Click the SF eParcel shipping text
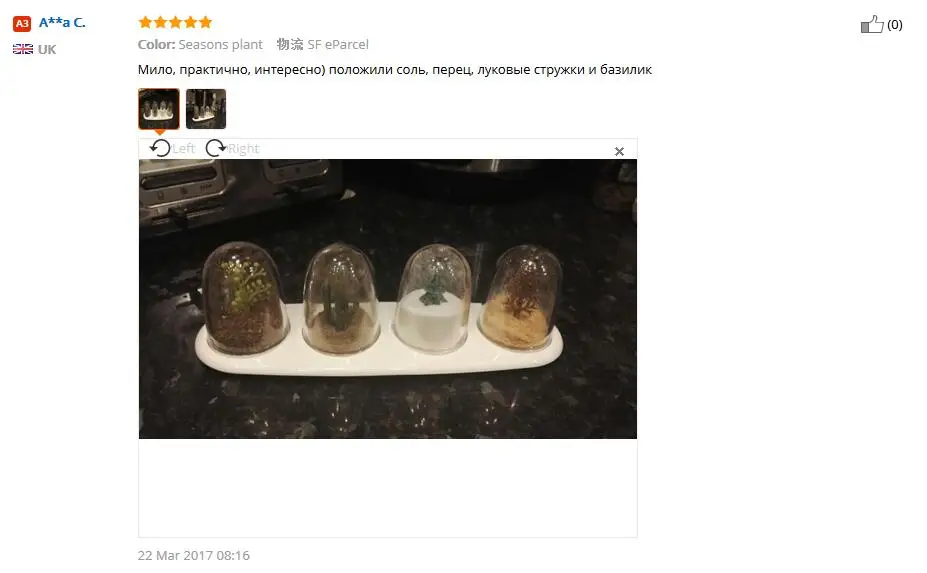 coord(338,44)
